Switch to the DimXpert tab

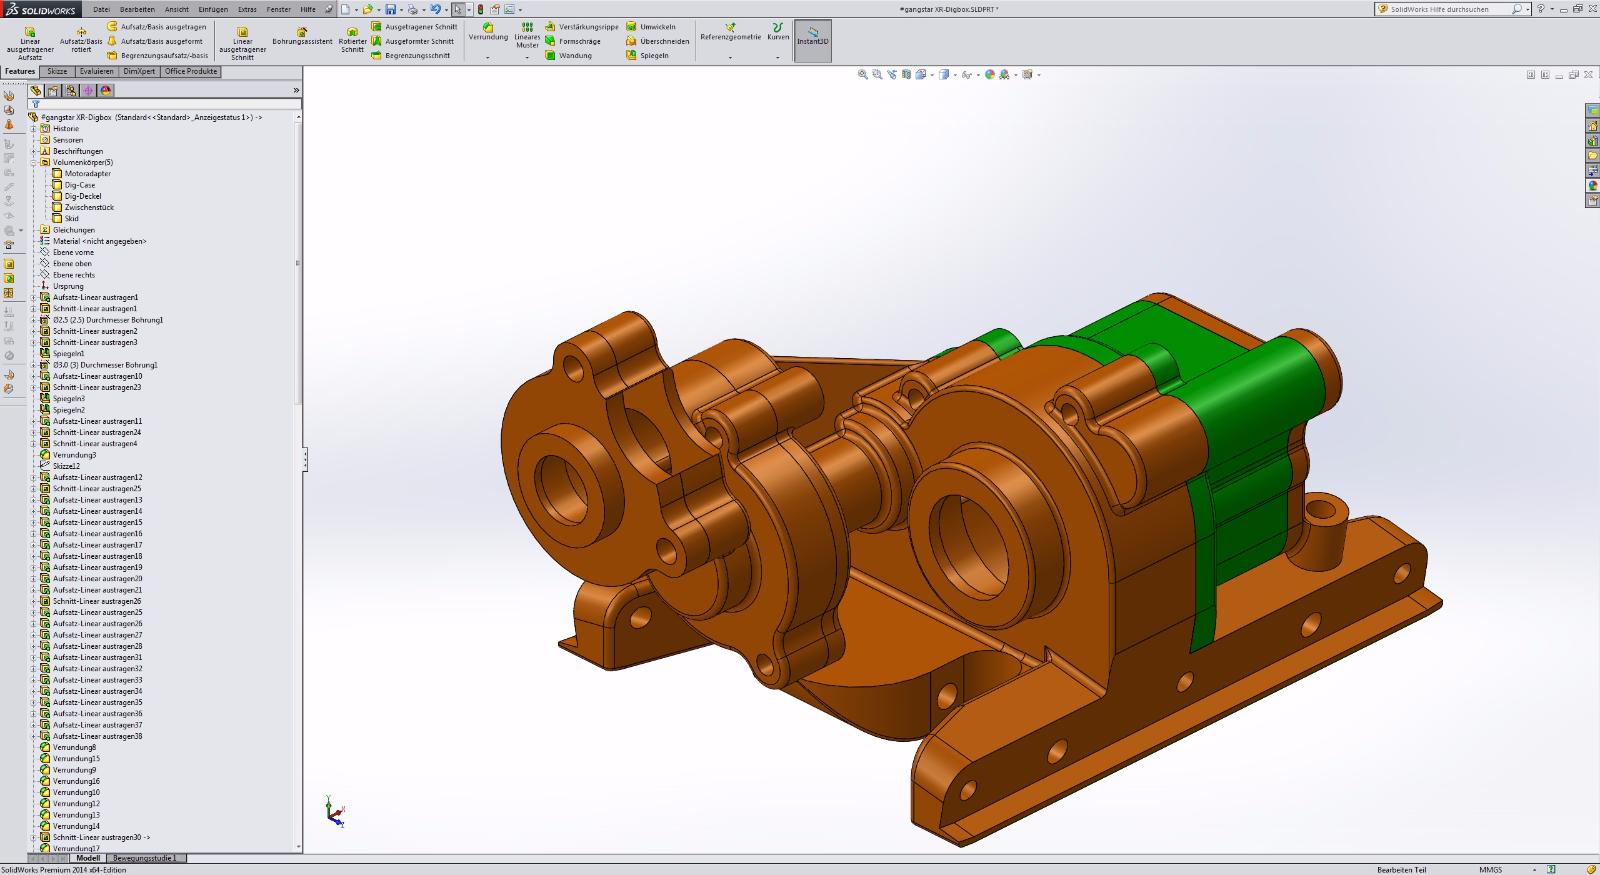pos(140,71)
